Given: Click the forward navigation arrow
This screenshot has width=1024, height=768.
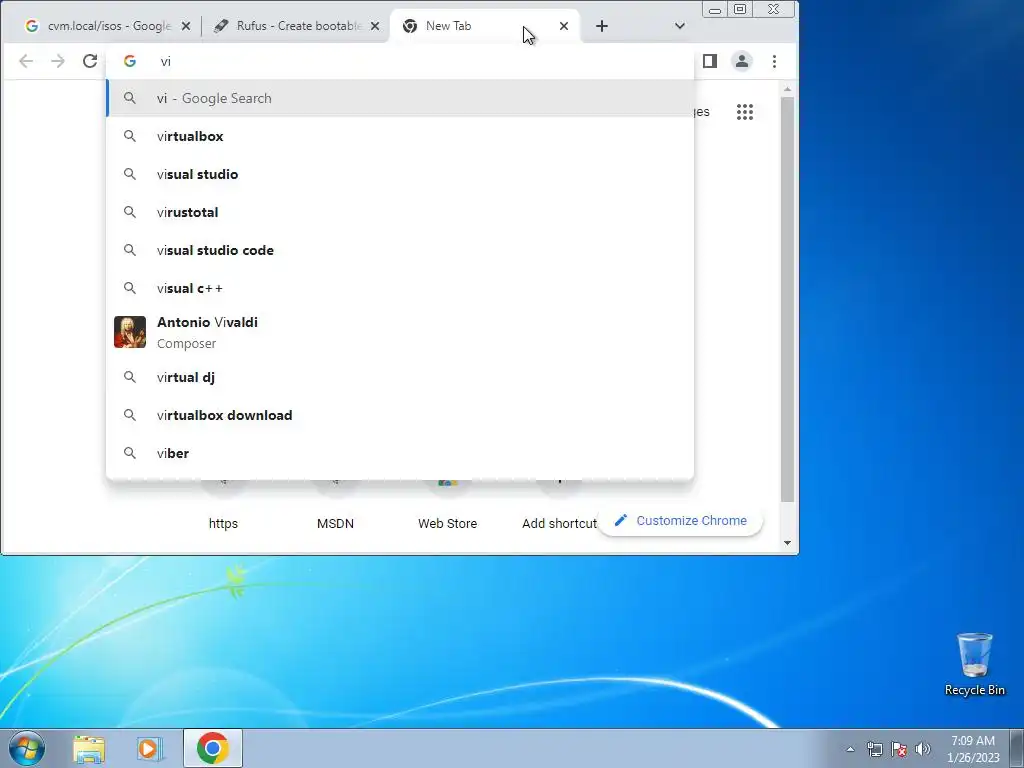Looking at the screenshot, I should 58,61.
